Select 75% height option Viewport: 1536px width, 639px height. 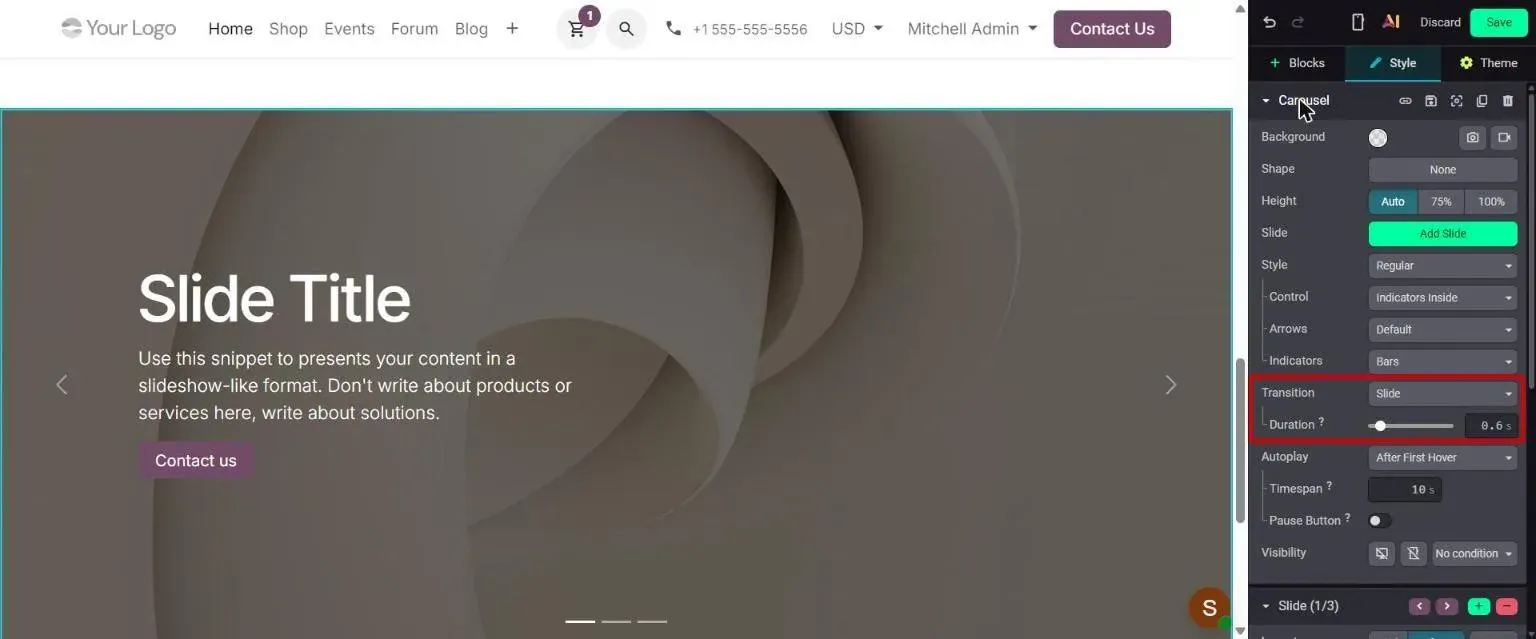tap(1441, 202)
